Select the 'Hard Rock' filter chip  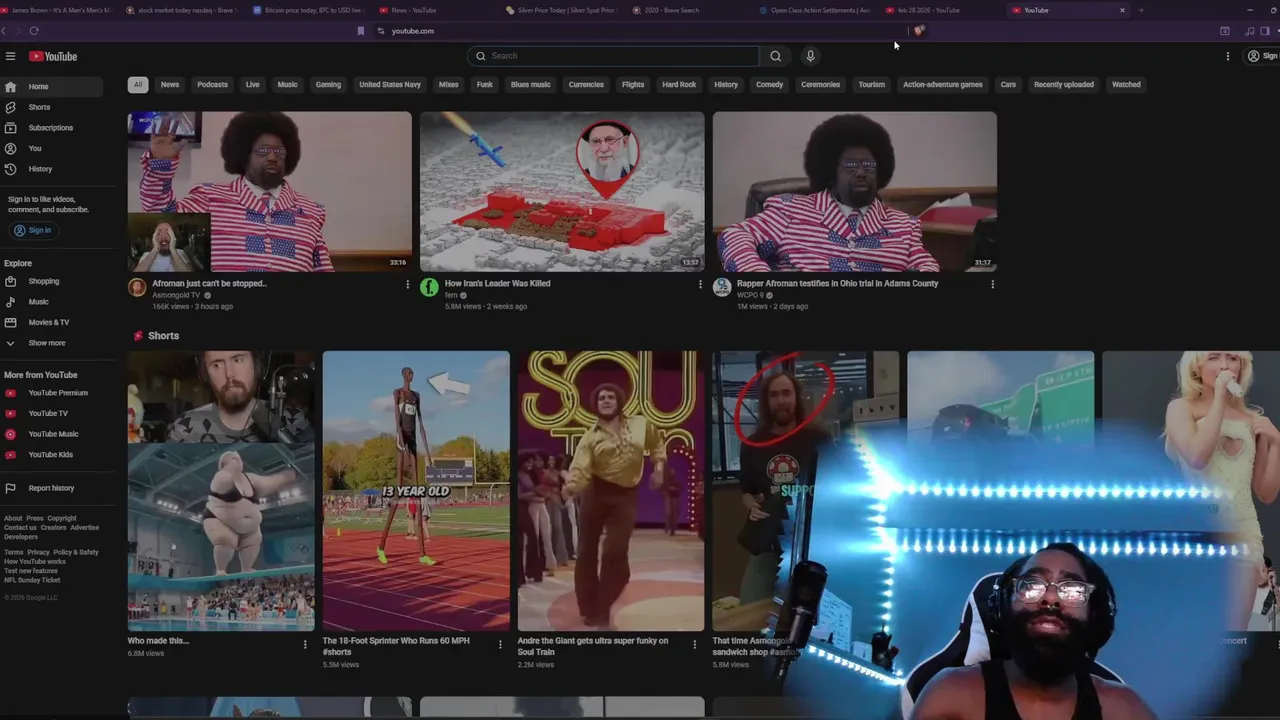pyautogui.click(x=679, y=85)
